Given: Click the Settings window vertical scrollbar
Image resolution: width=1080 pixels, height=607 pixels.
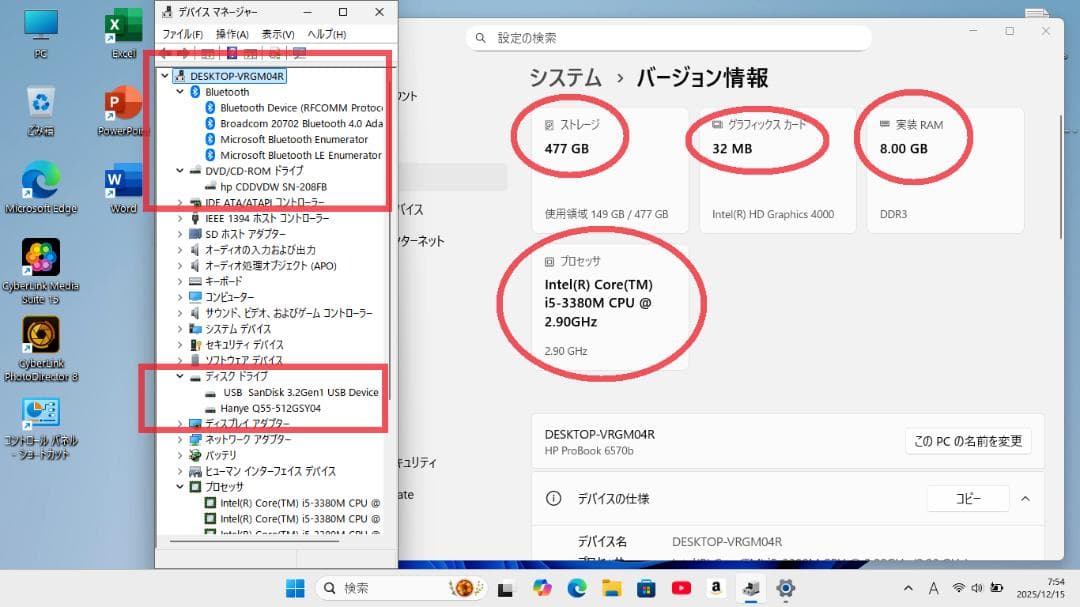Looking at the screenshot, I should point(1061,178).
